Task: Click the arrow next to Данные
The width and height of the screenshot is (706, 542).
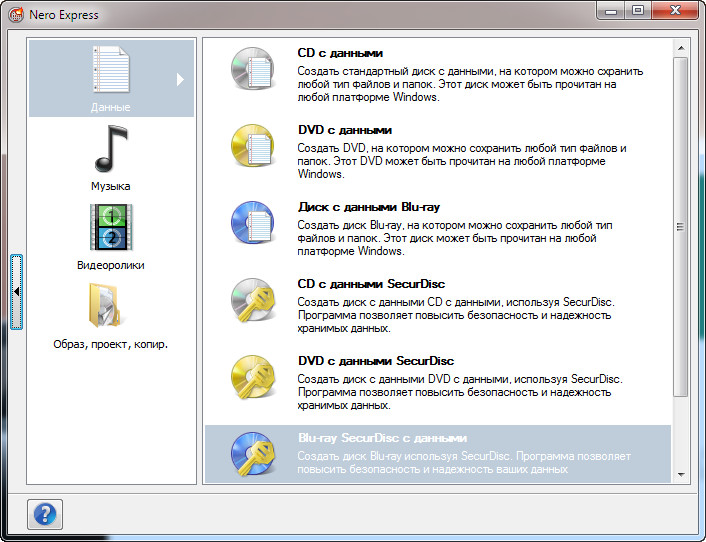Action: [181, 79]
